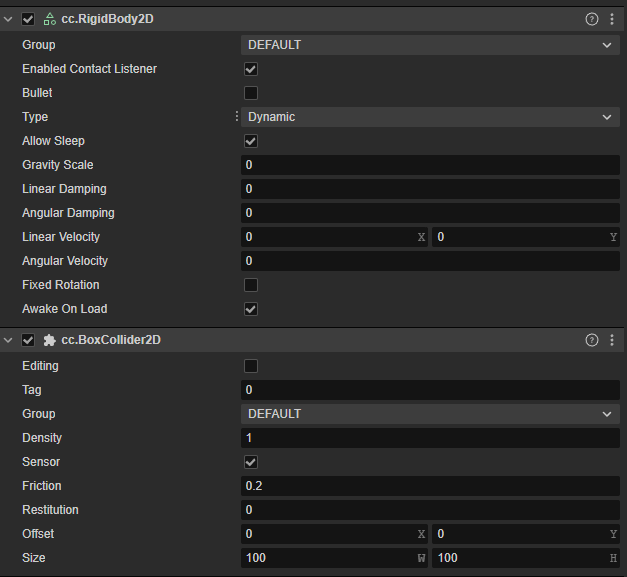Open the RigidBody2D Group dropdown
Viewport: 627px width, 577px height.
(x=430, y=45)
